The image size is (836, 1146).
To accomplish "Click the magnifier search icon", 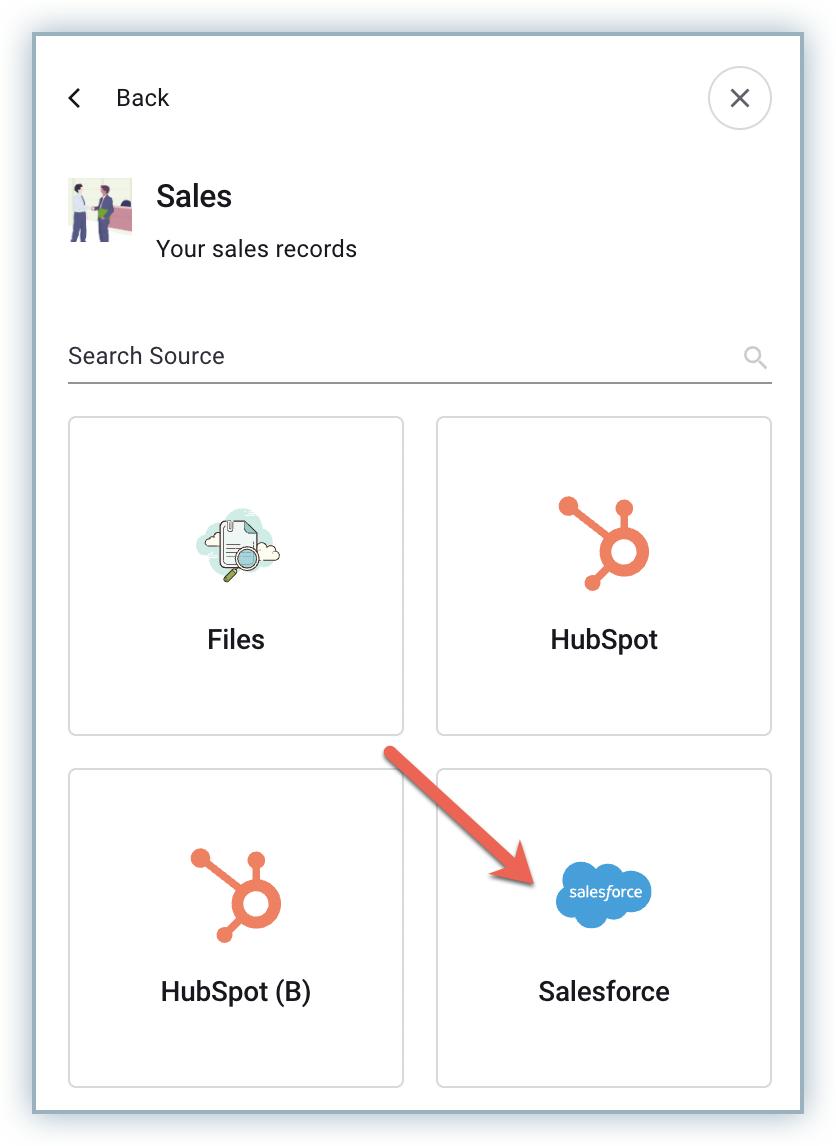I will point(756,357).
